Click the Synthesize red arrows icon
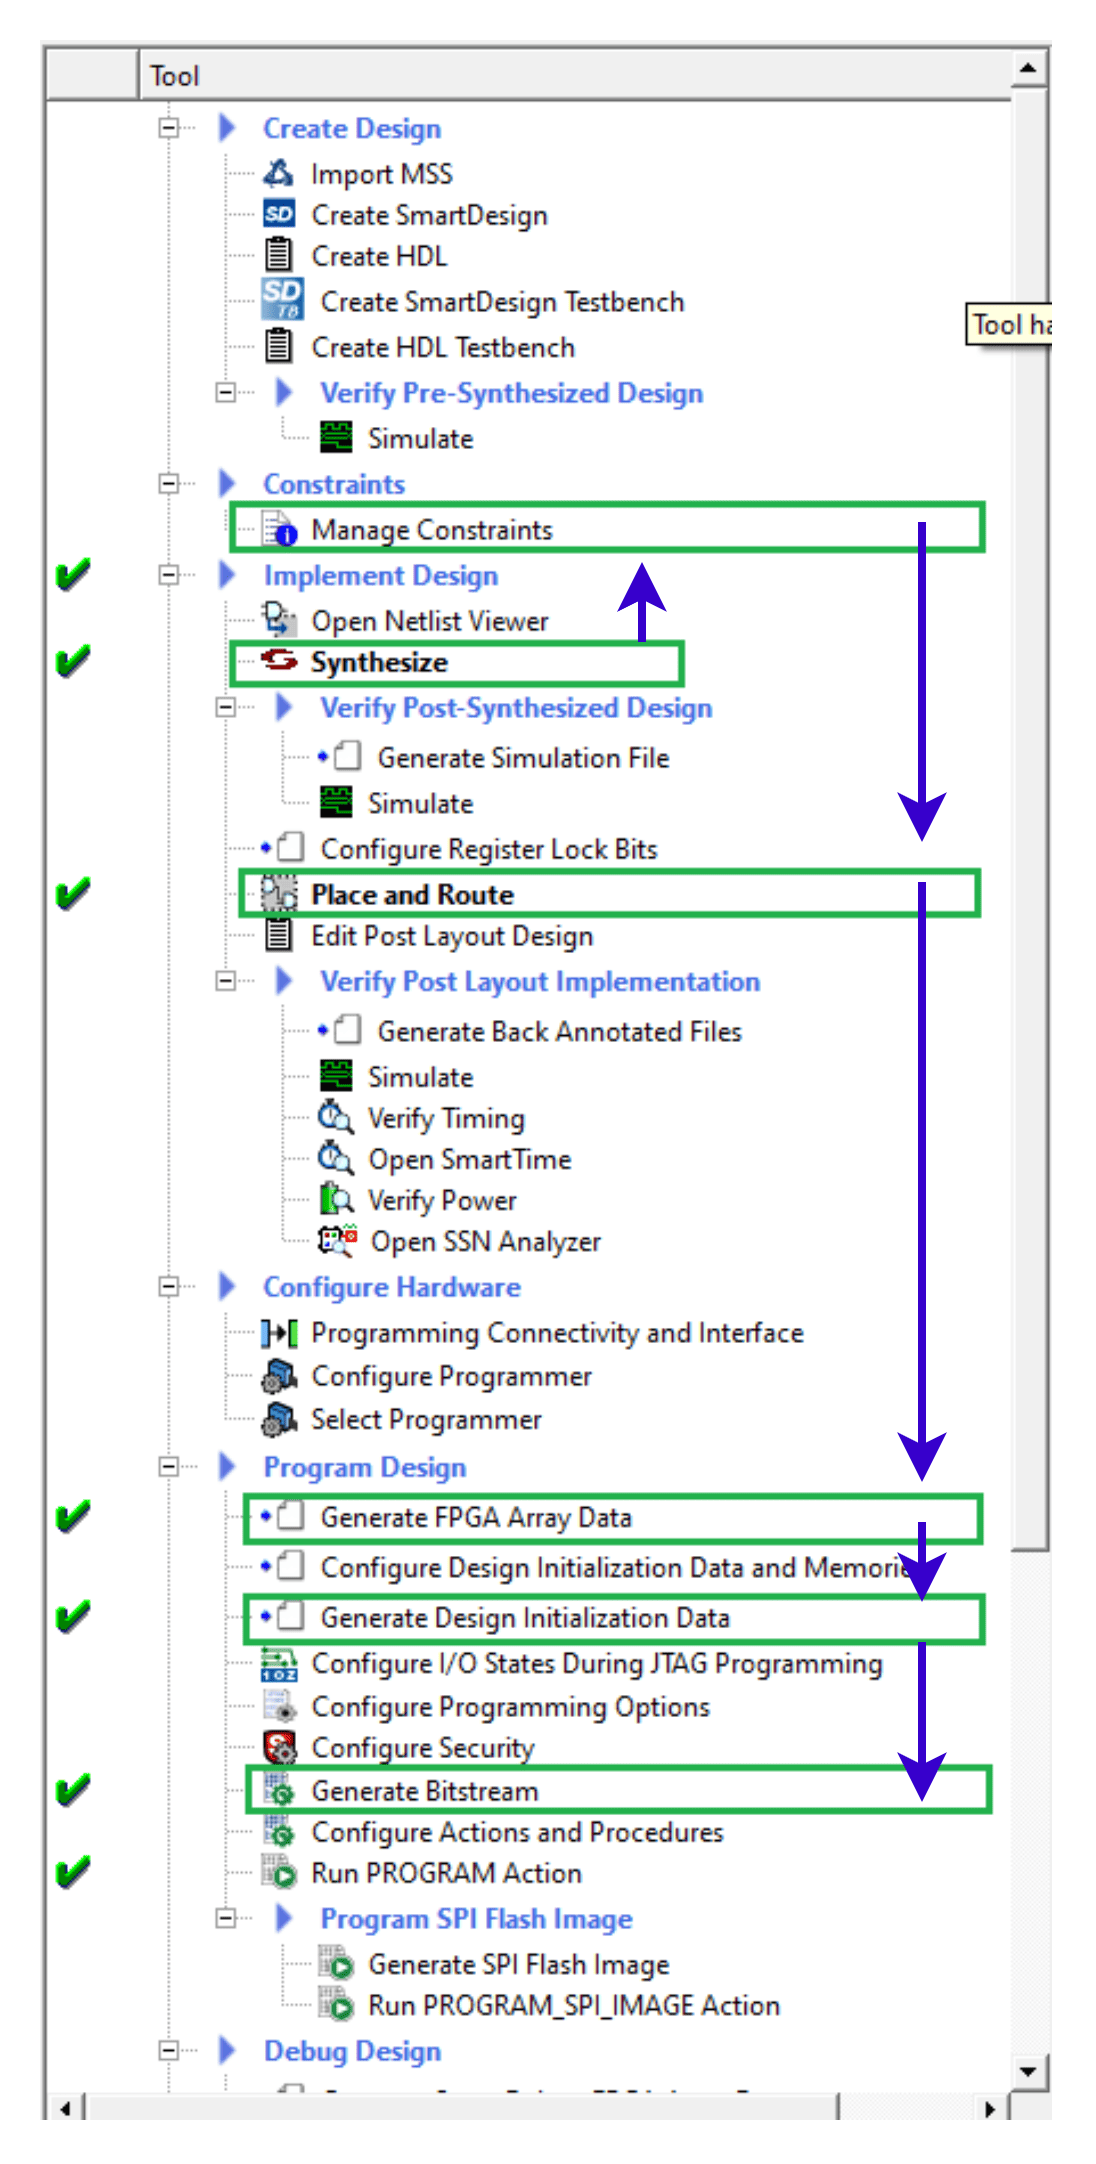Screen dimensions: 1096x2164 coord(279,661)
